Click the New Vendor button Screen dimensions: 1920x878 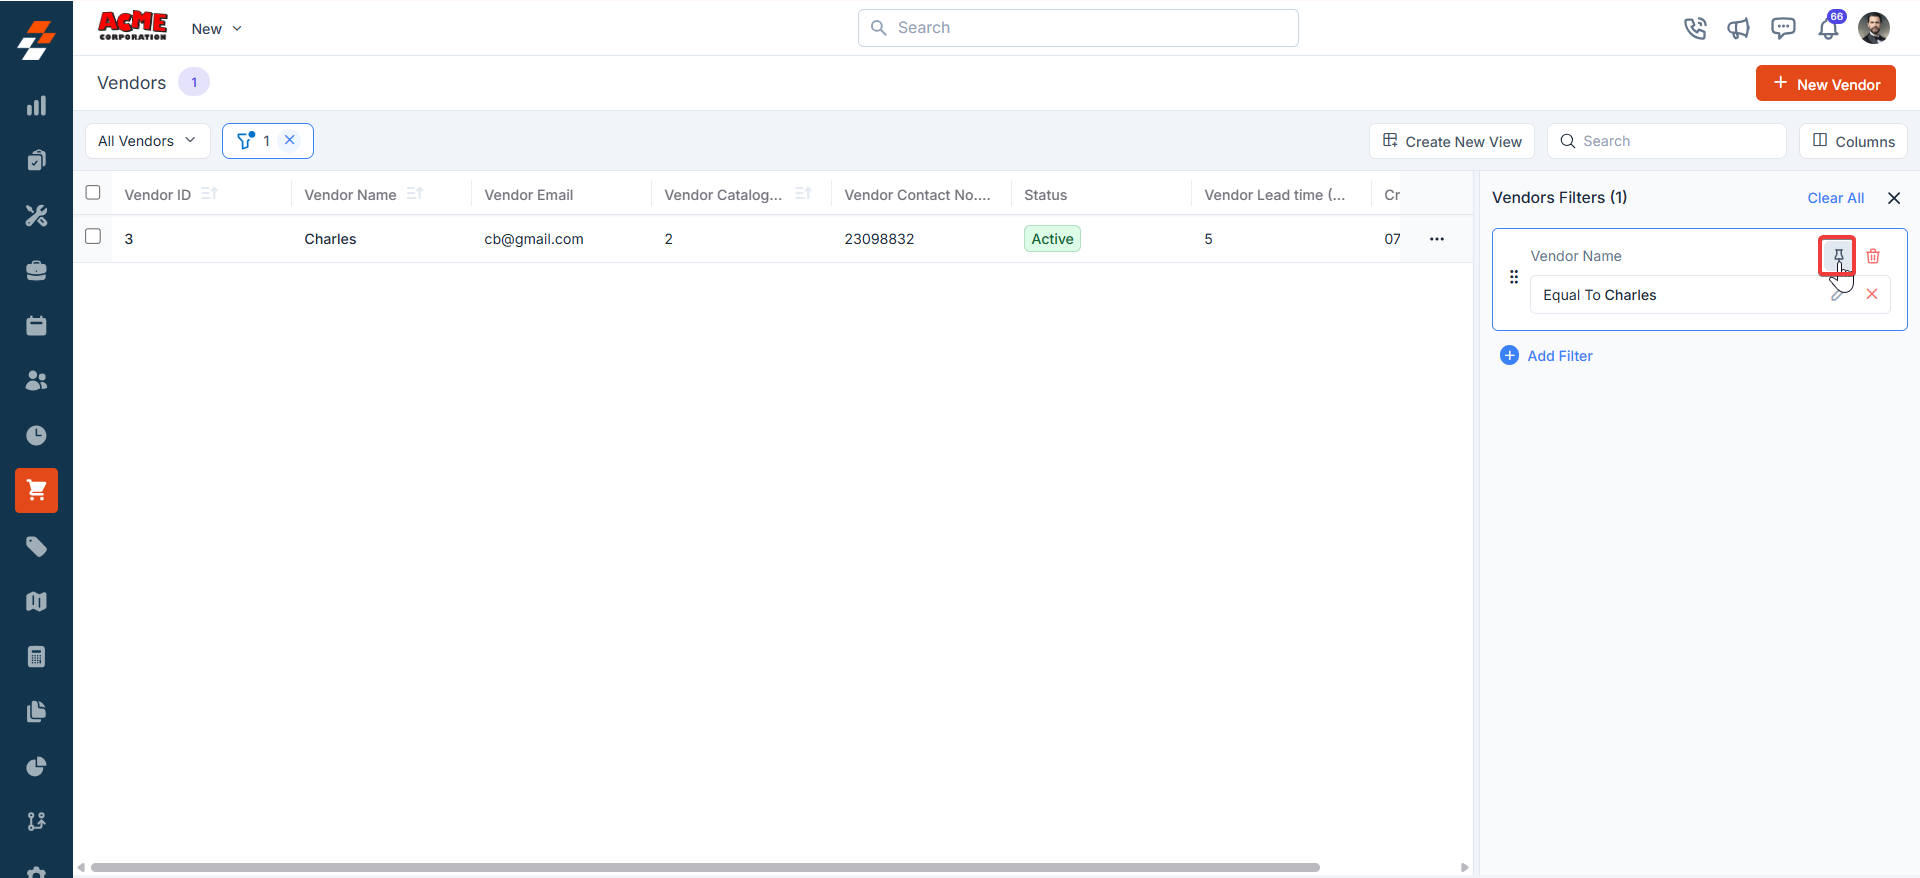(x=1826, y=84)
